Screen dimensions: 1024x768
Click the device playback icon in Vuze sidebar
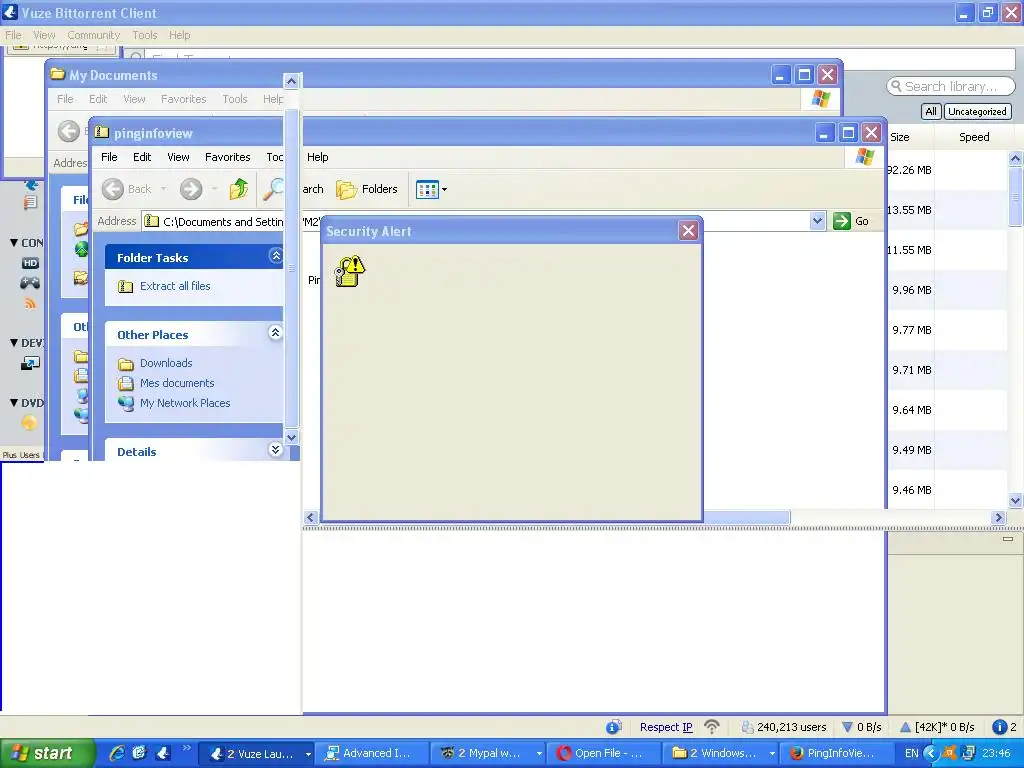tap(30, 363)
